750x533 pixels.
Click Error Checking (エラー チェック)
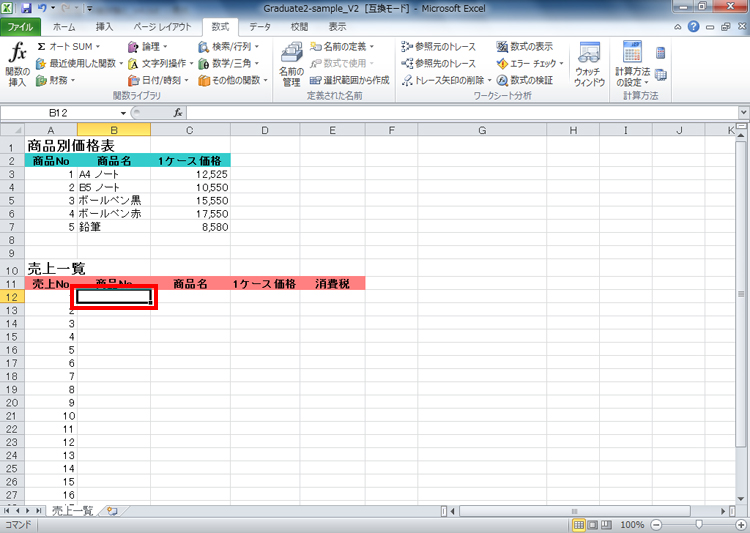(526, 63)
